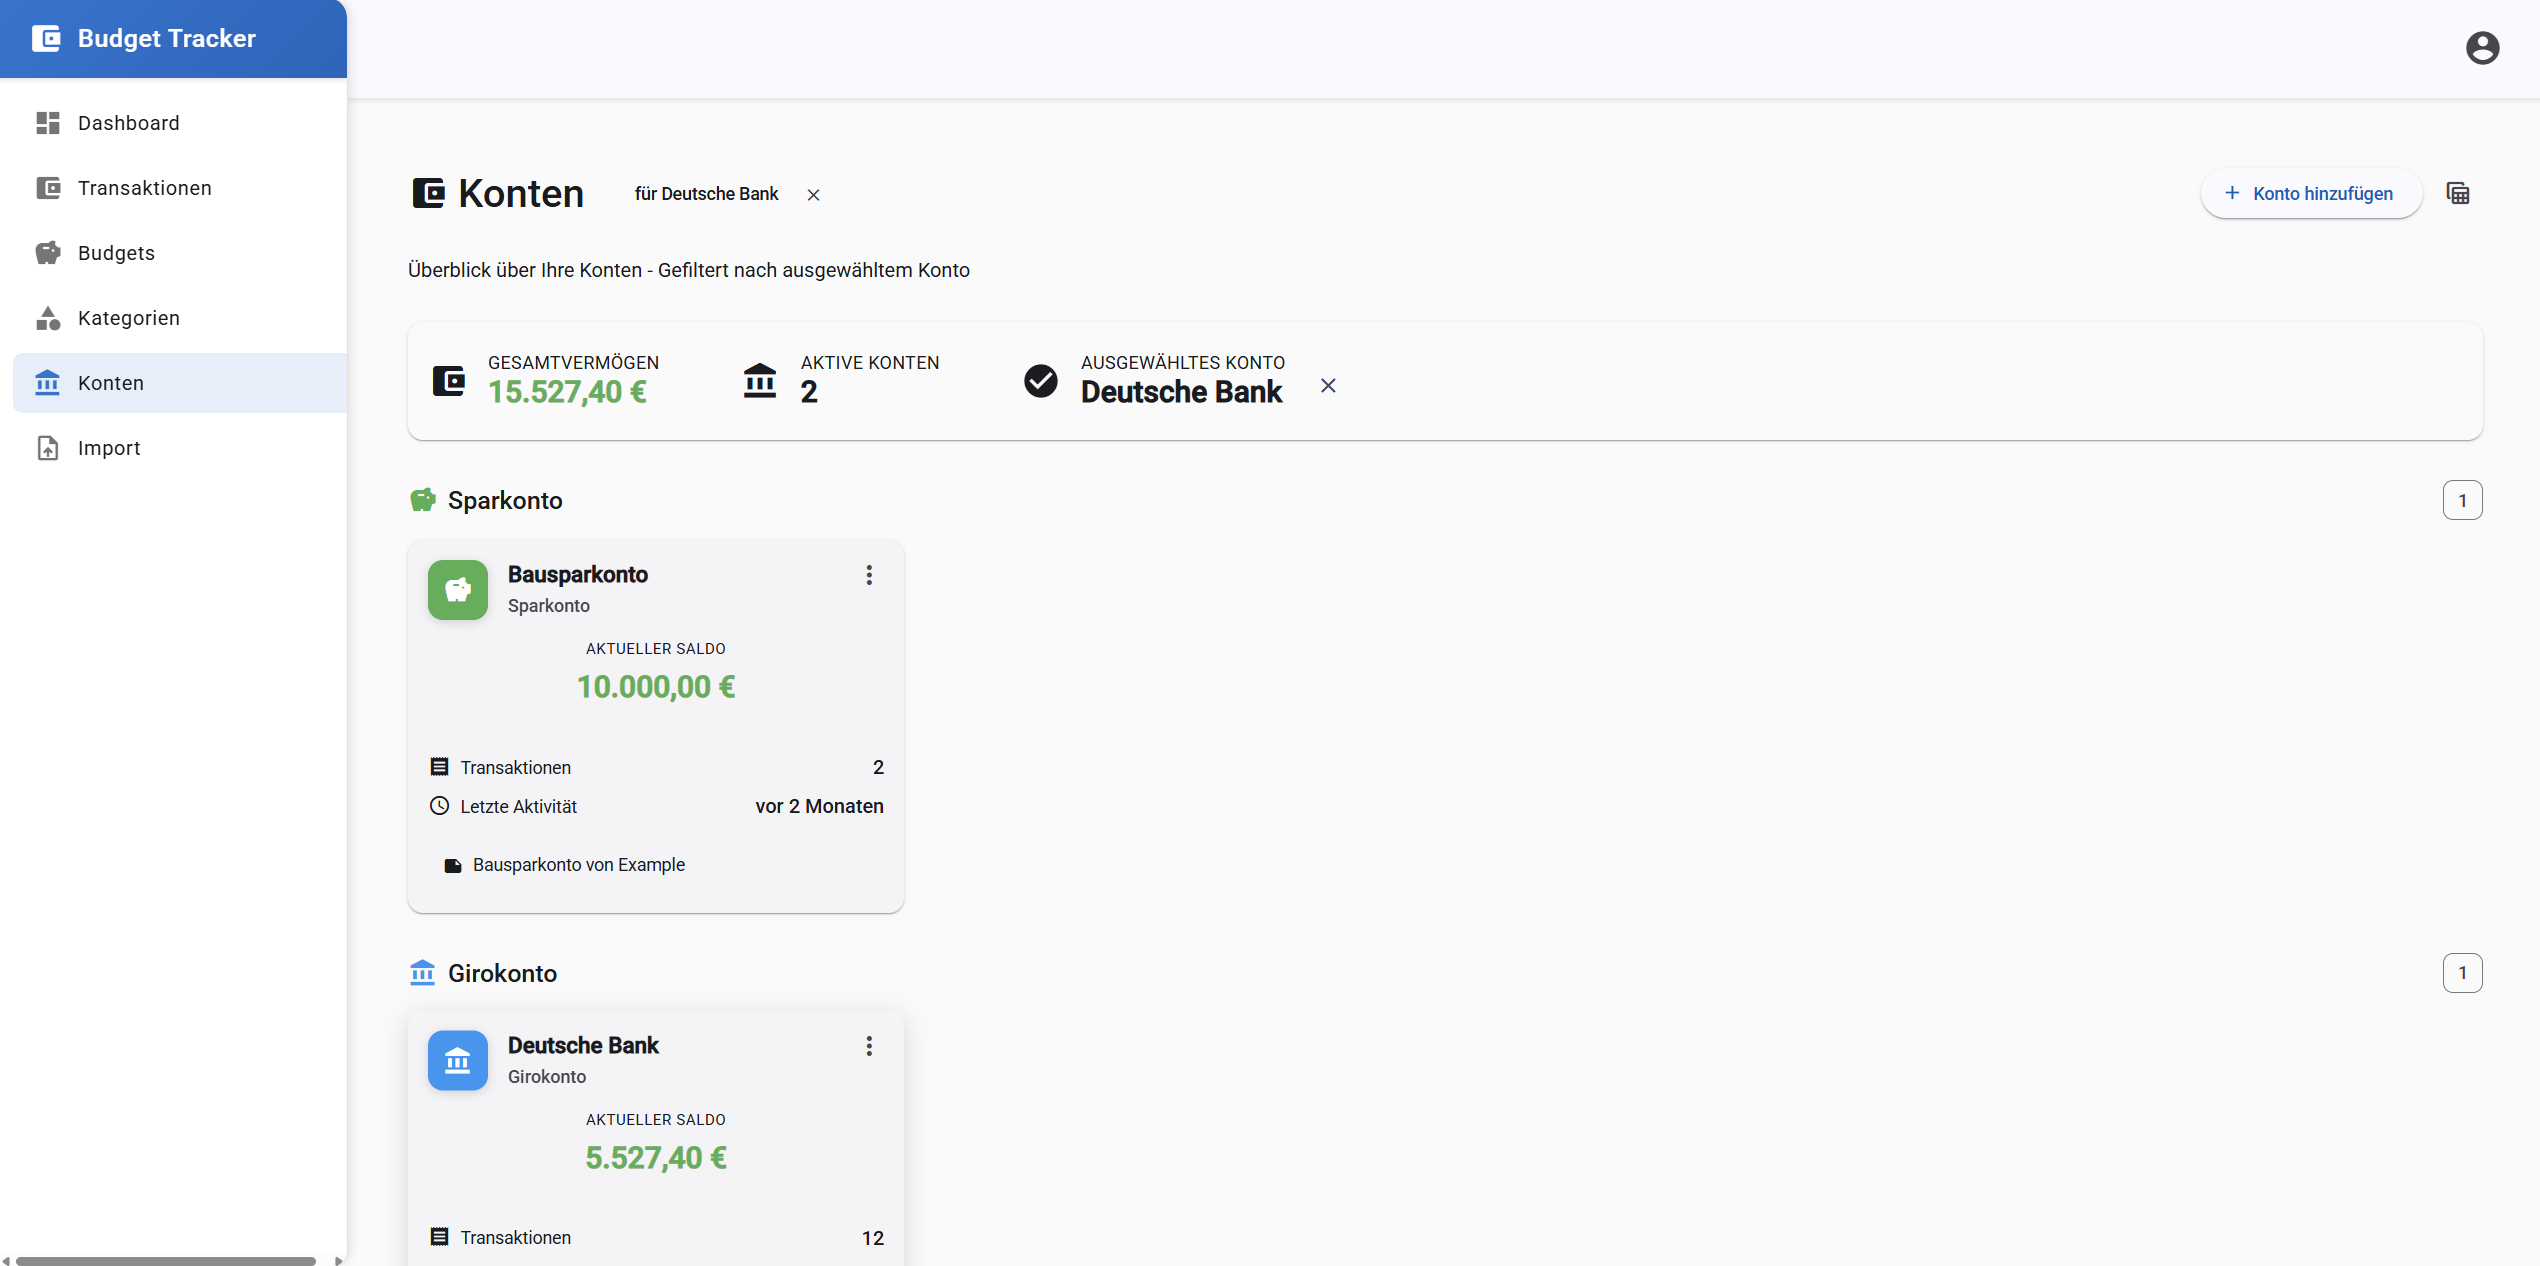This screenshot has height=1266, width=2540.
Task: Click the 10.000,00 € balance
Action: point(656,687)
